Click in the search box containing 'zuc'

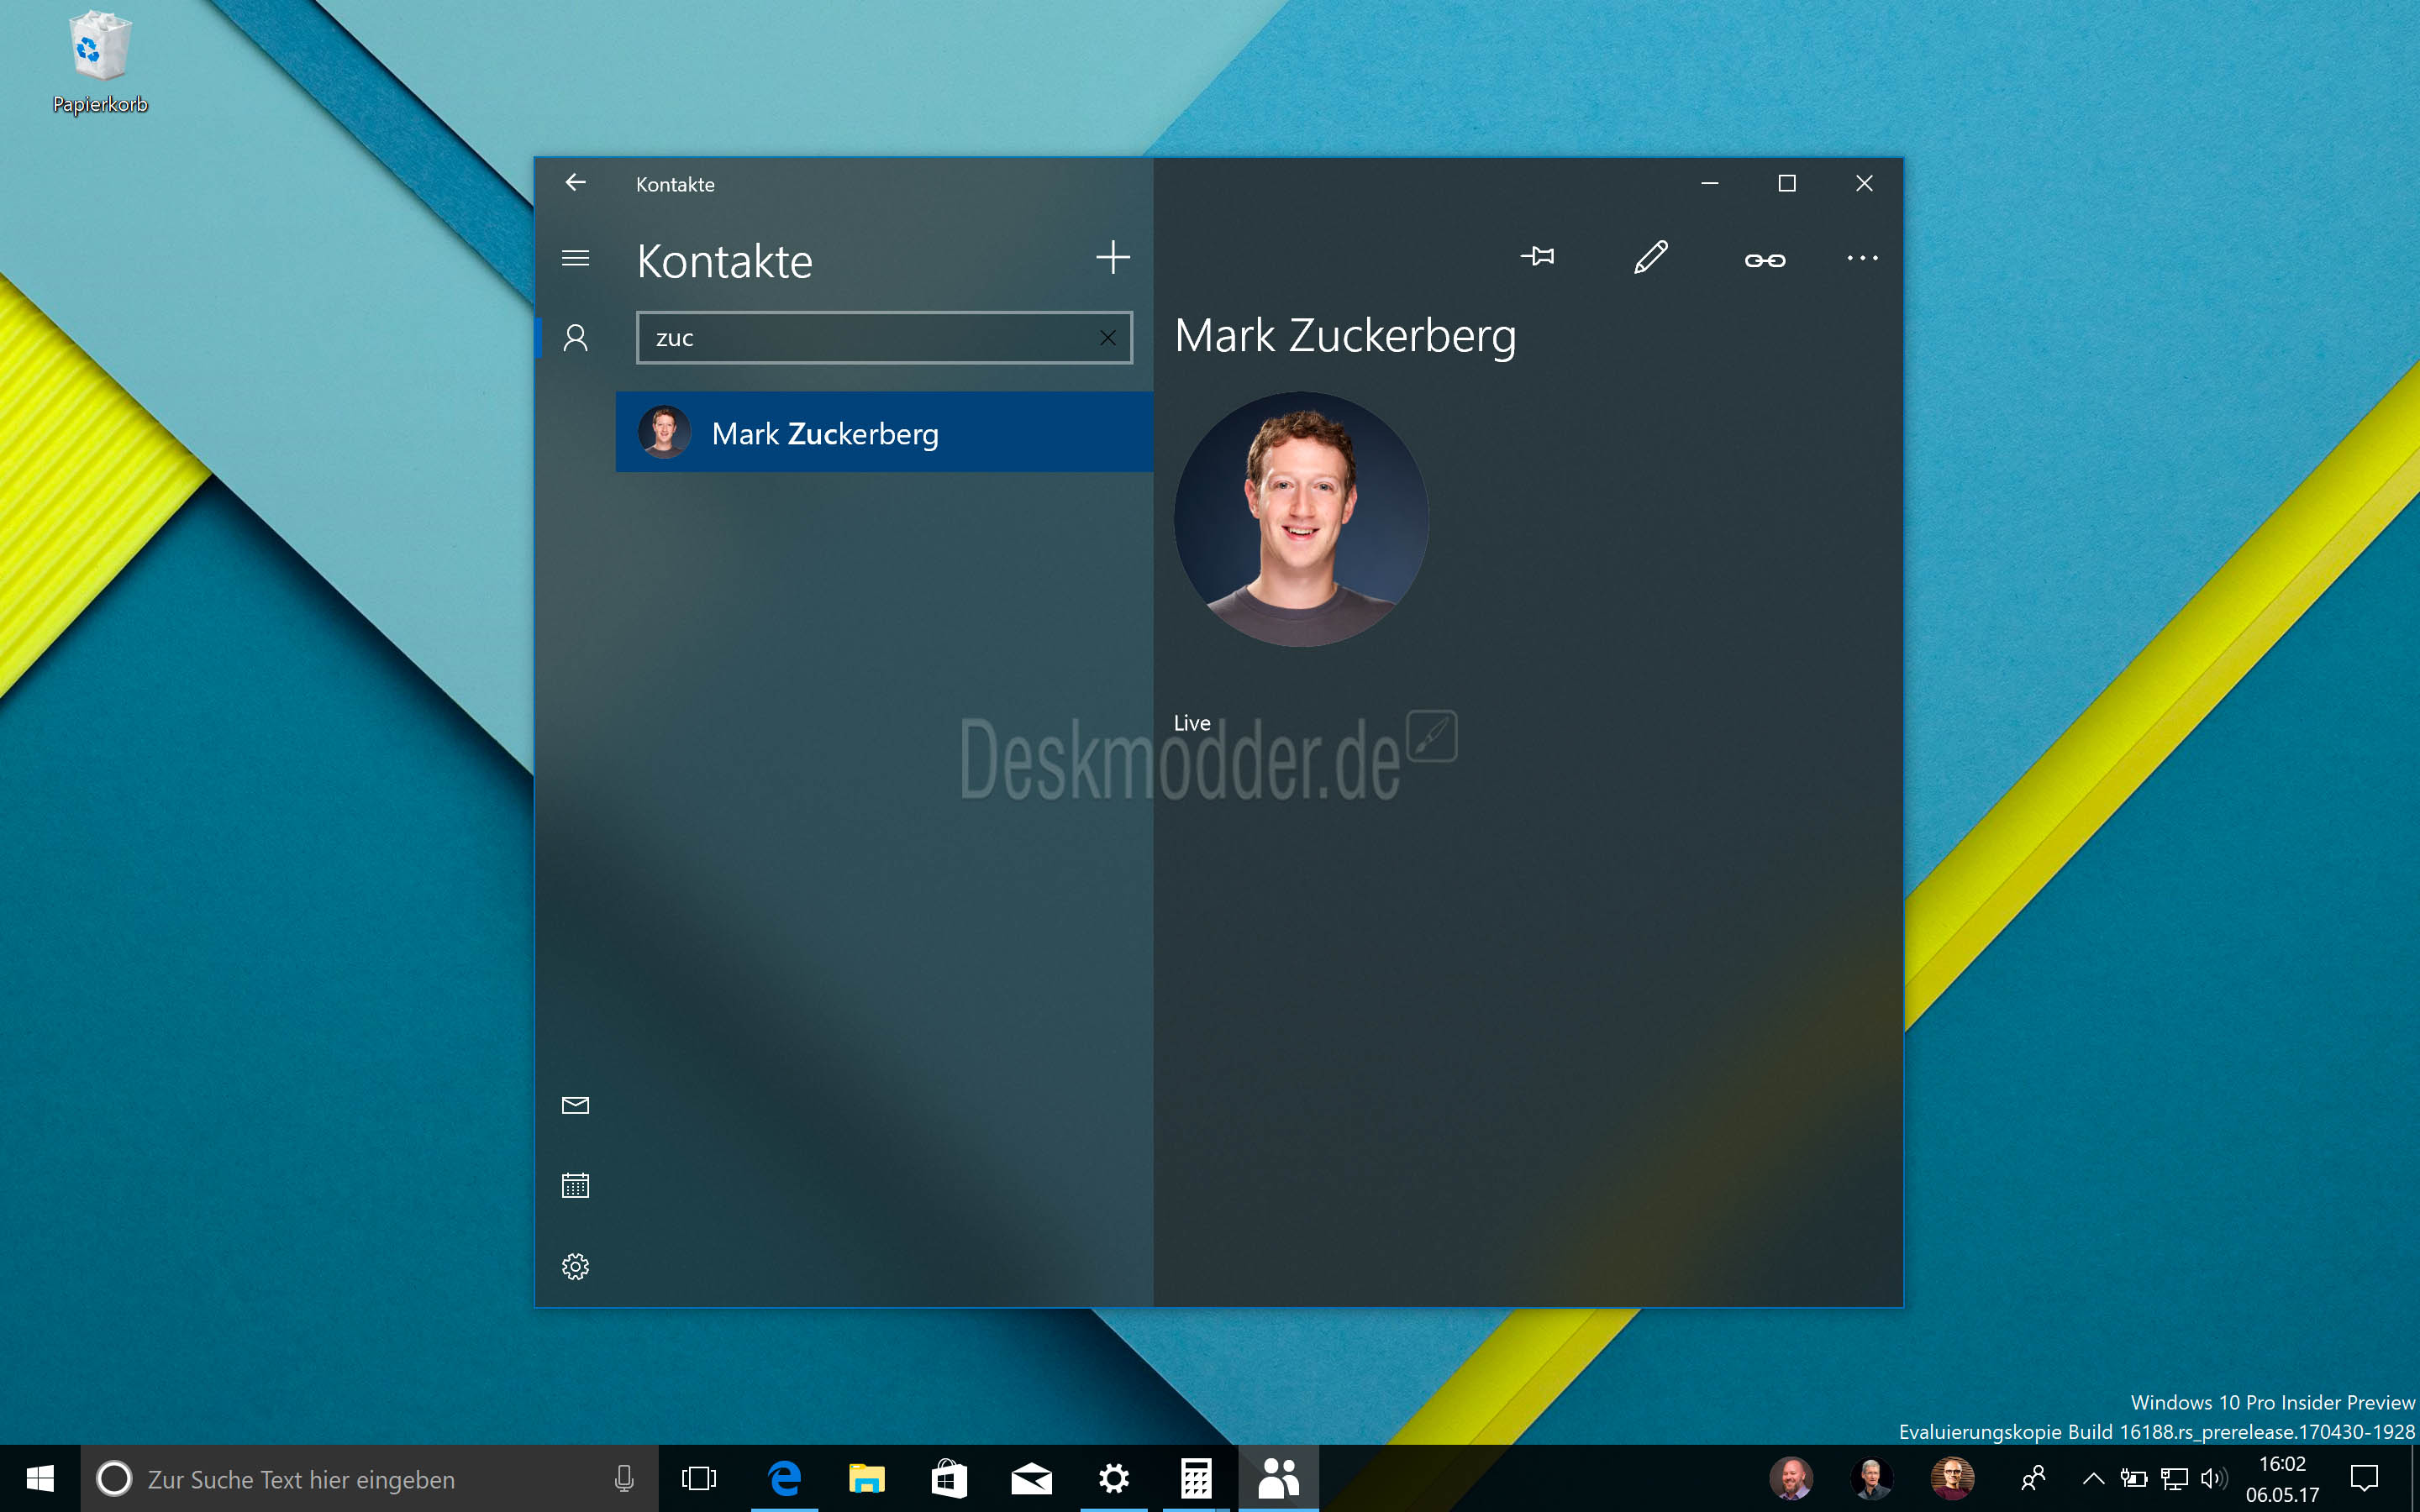tap(884, 338)
